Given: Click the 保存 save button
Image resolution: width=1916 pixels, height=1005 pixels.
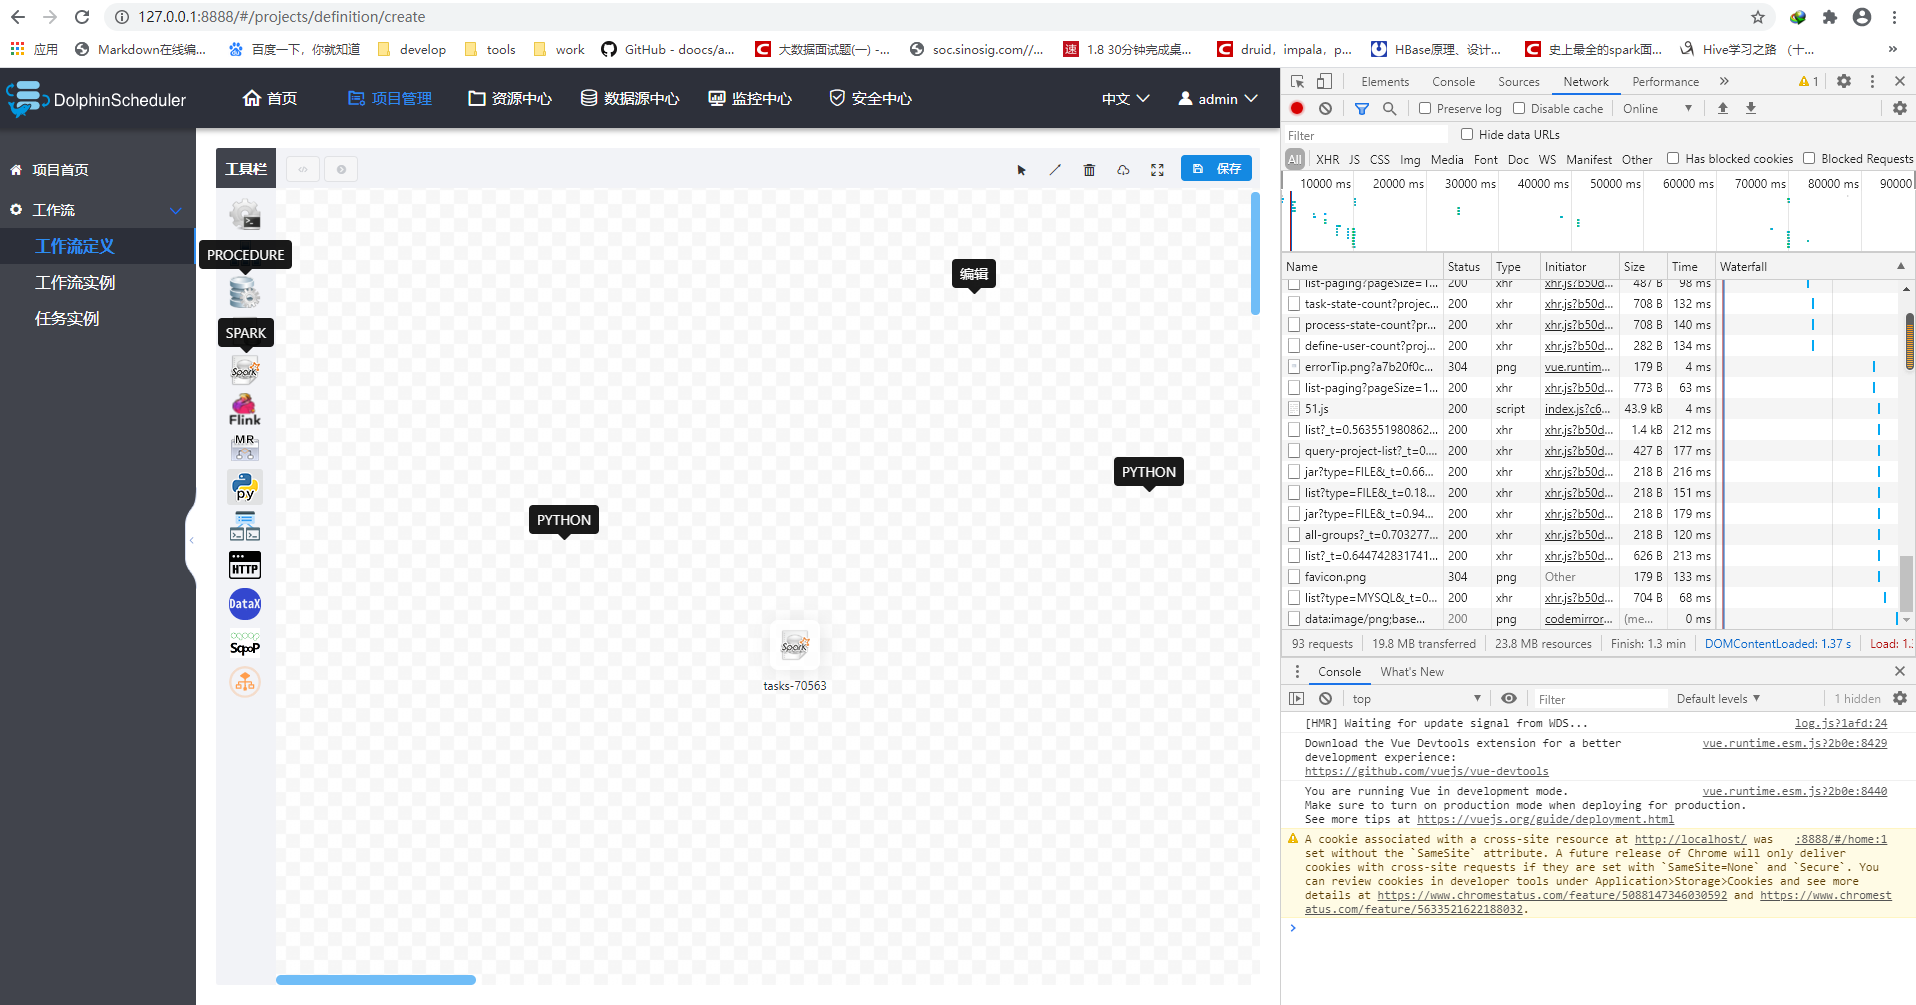Looking at the screenshot, I should pos(1216,168).
